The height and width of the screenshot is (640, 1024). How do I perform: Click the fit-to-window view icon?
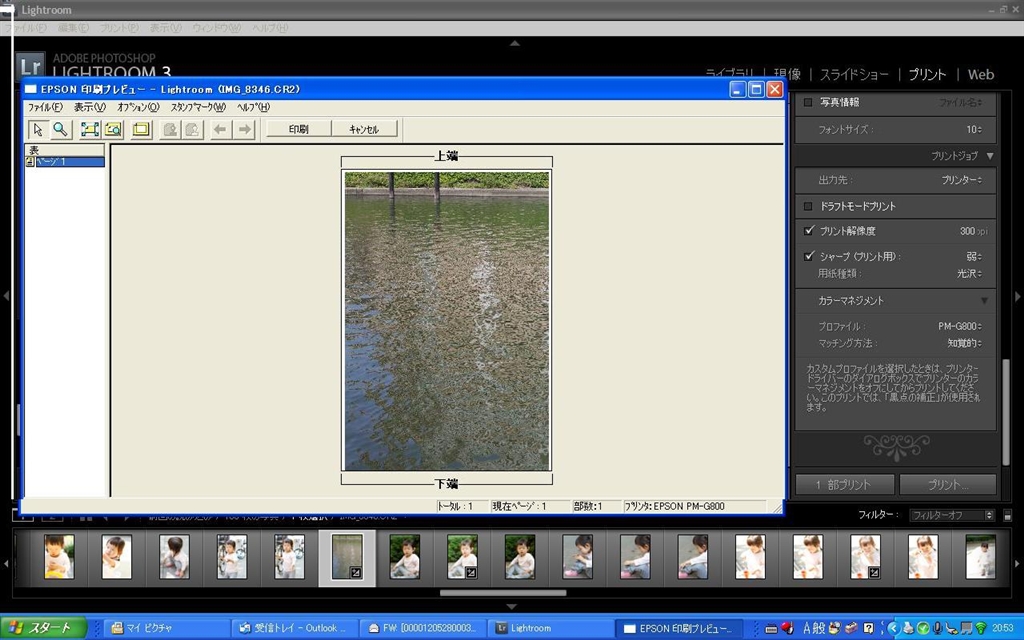pyautogui.click(x=89, y=129)
